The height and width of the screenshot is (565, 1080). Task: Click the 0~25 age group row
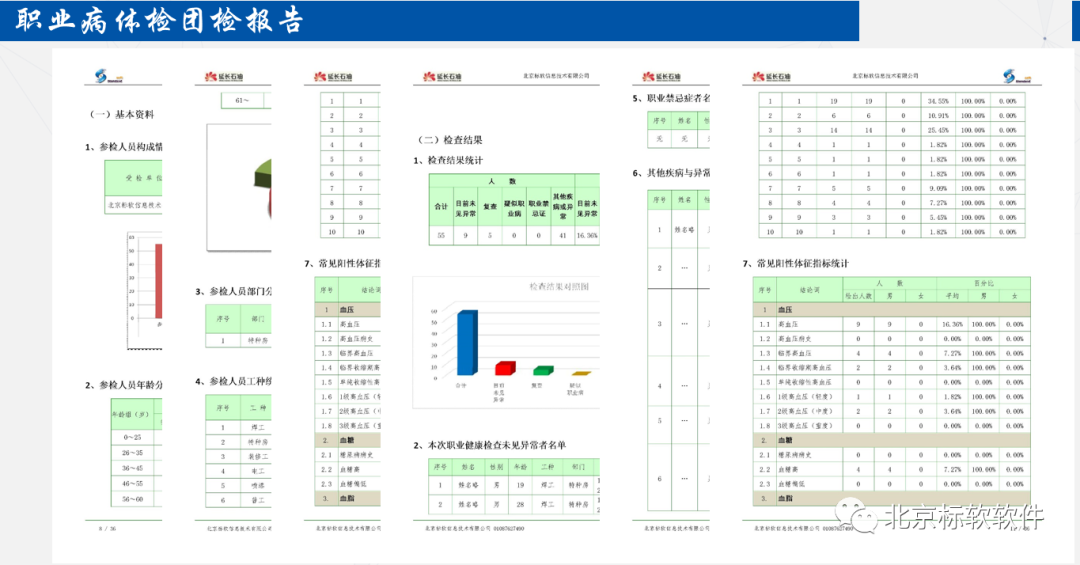136,438
